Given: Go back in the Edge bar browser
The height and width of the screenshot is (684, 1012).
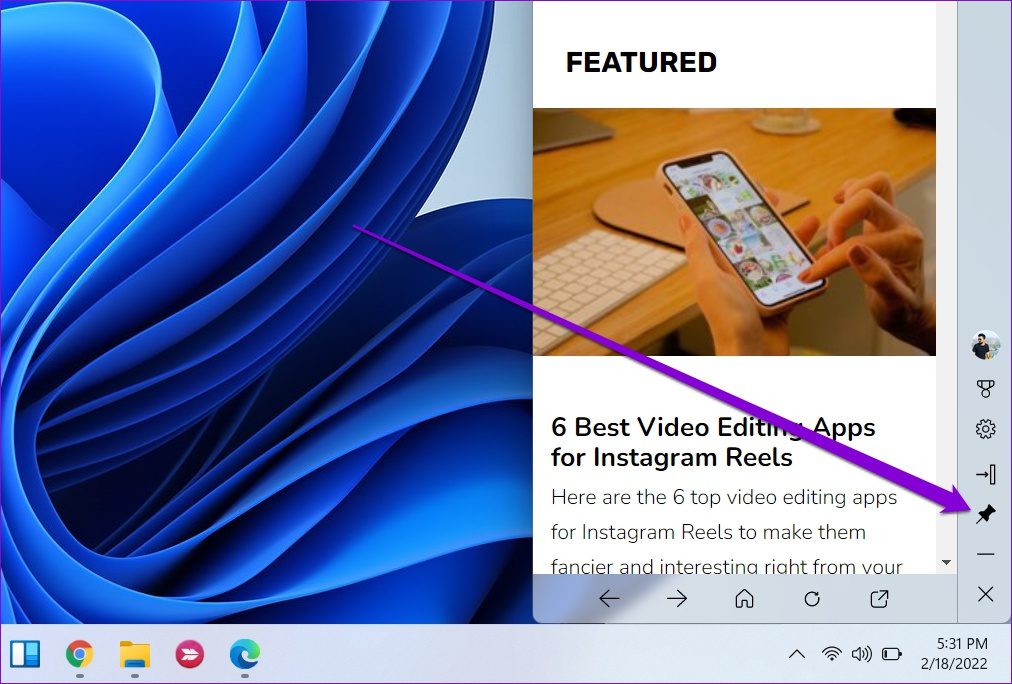Looking at the screenshot, I should pyautogui.click(x=609, y=599).
